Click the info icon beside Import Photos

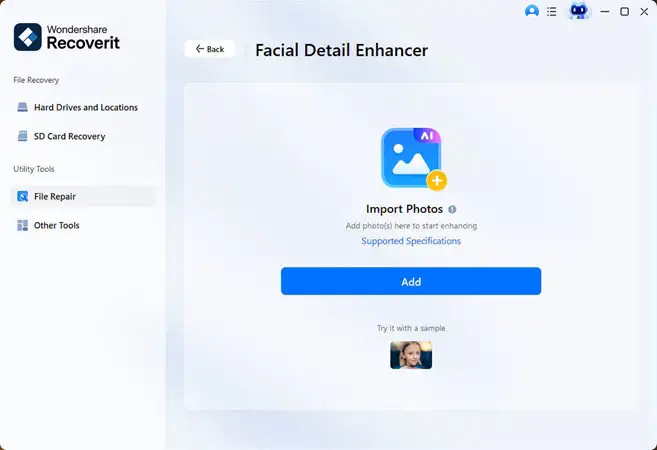(452, 209)
